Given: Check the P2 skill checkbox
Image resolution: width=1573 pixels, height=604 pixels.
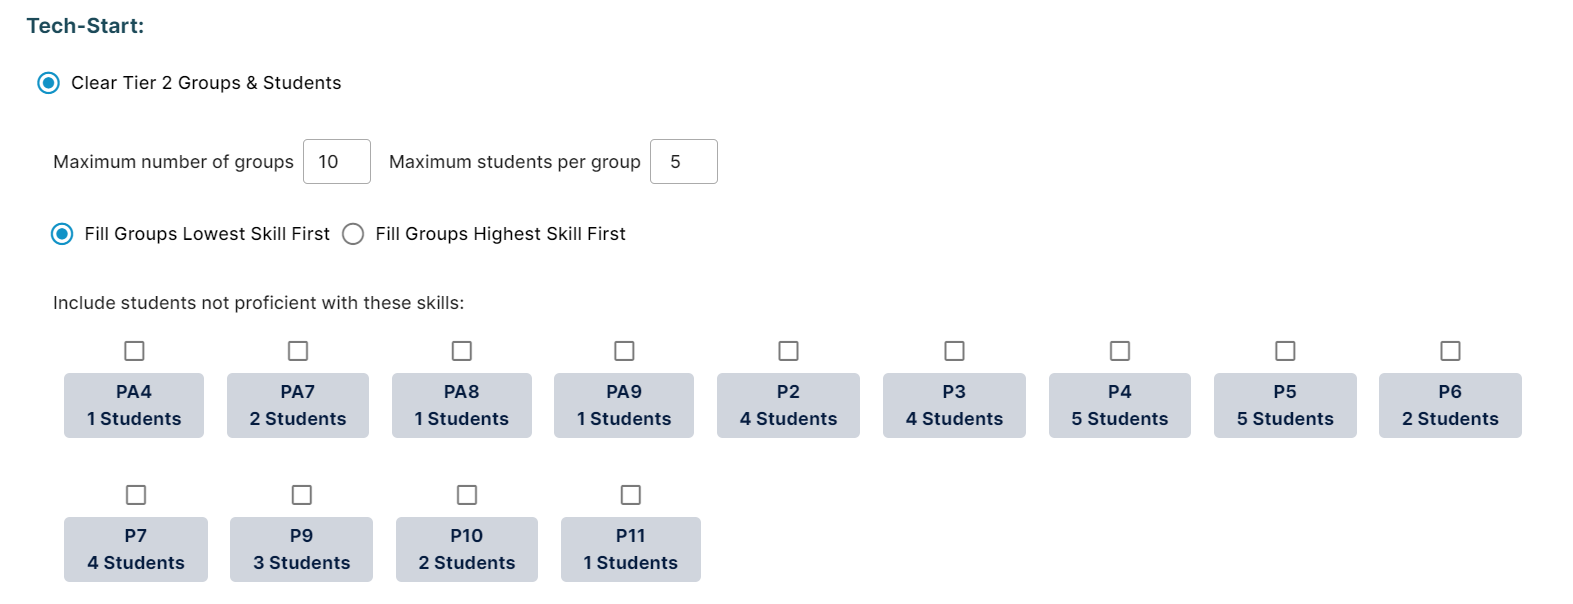Looking at the screenshot, I should [x=789, y=351].
